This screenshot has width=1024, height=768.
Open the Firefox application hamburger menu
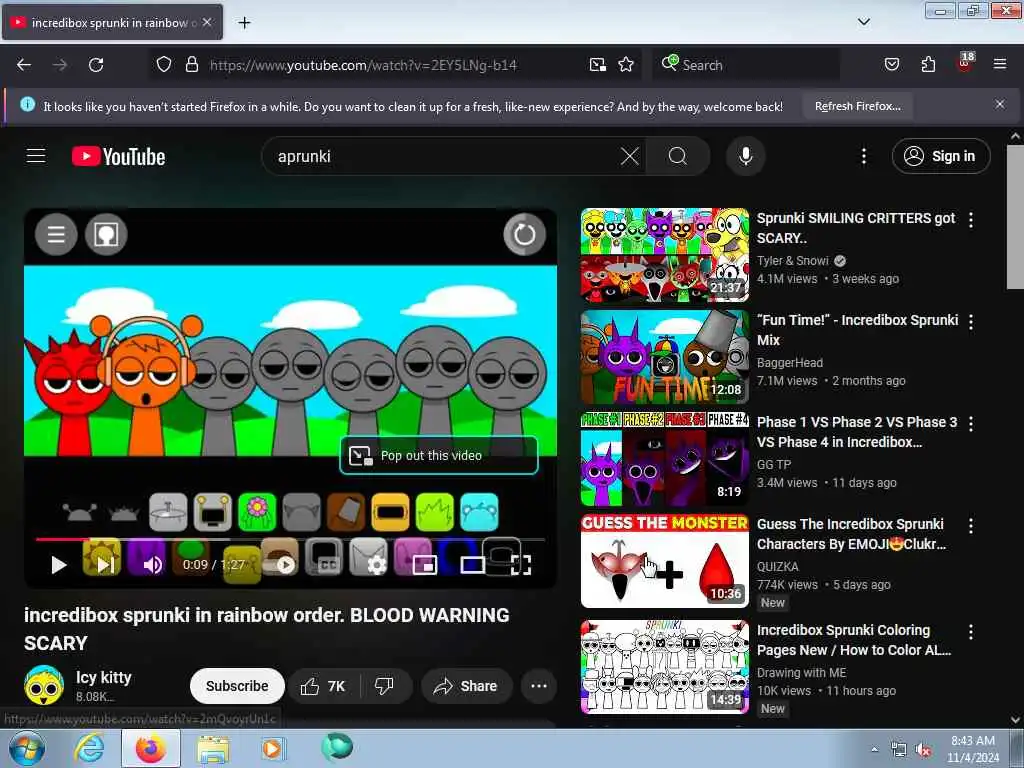pyautogui.click(x=1000, y=64)
